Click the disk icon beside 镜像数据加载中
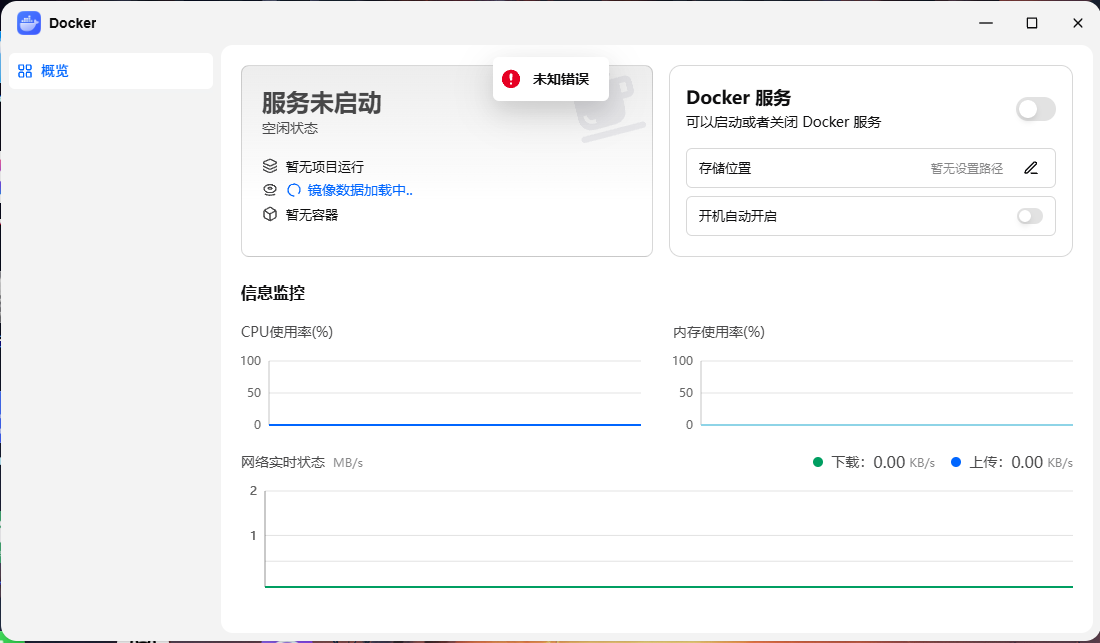The height and width of the screenshot is (643, 1100). [270, 190]
